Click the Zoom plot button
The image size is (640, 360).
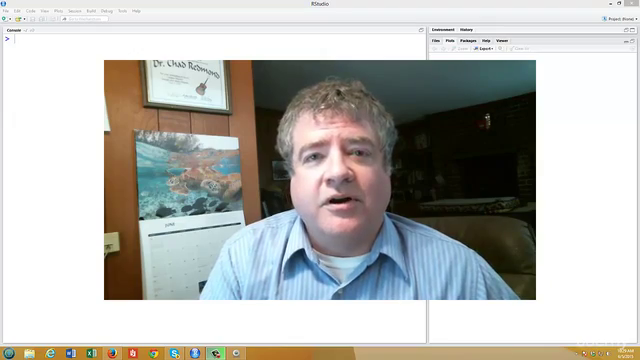[460, 49]
